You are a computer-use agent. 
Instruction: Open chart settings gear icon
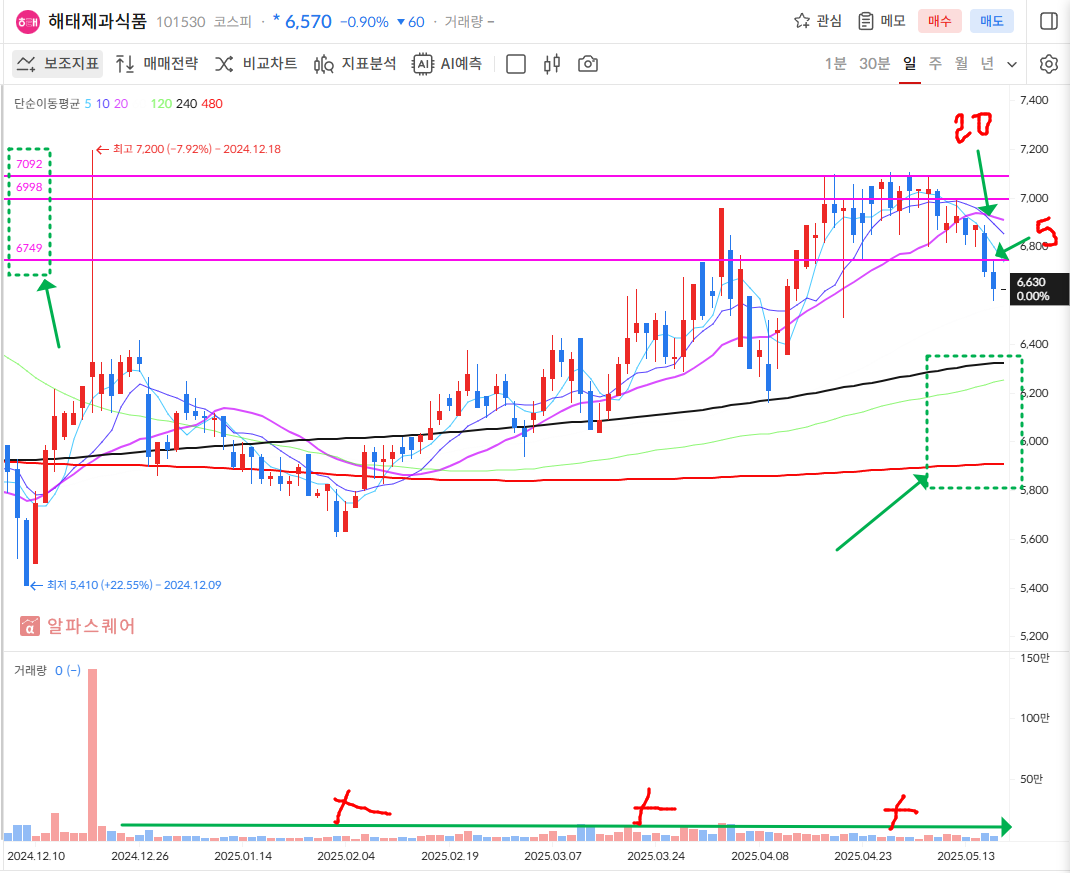1049,64
